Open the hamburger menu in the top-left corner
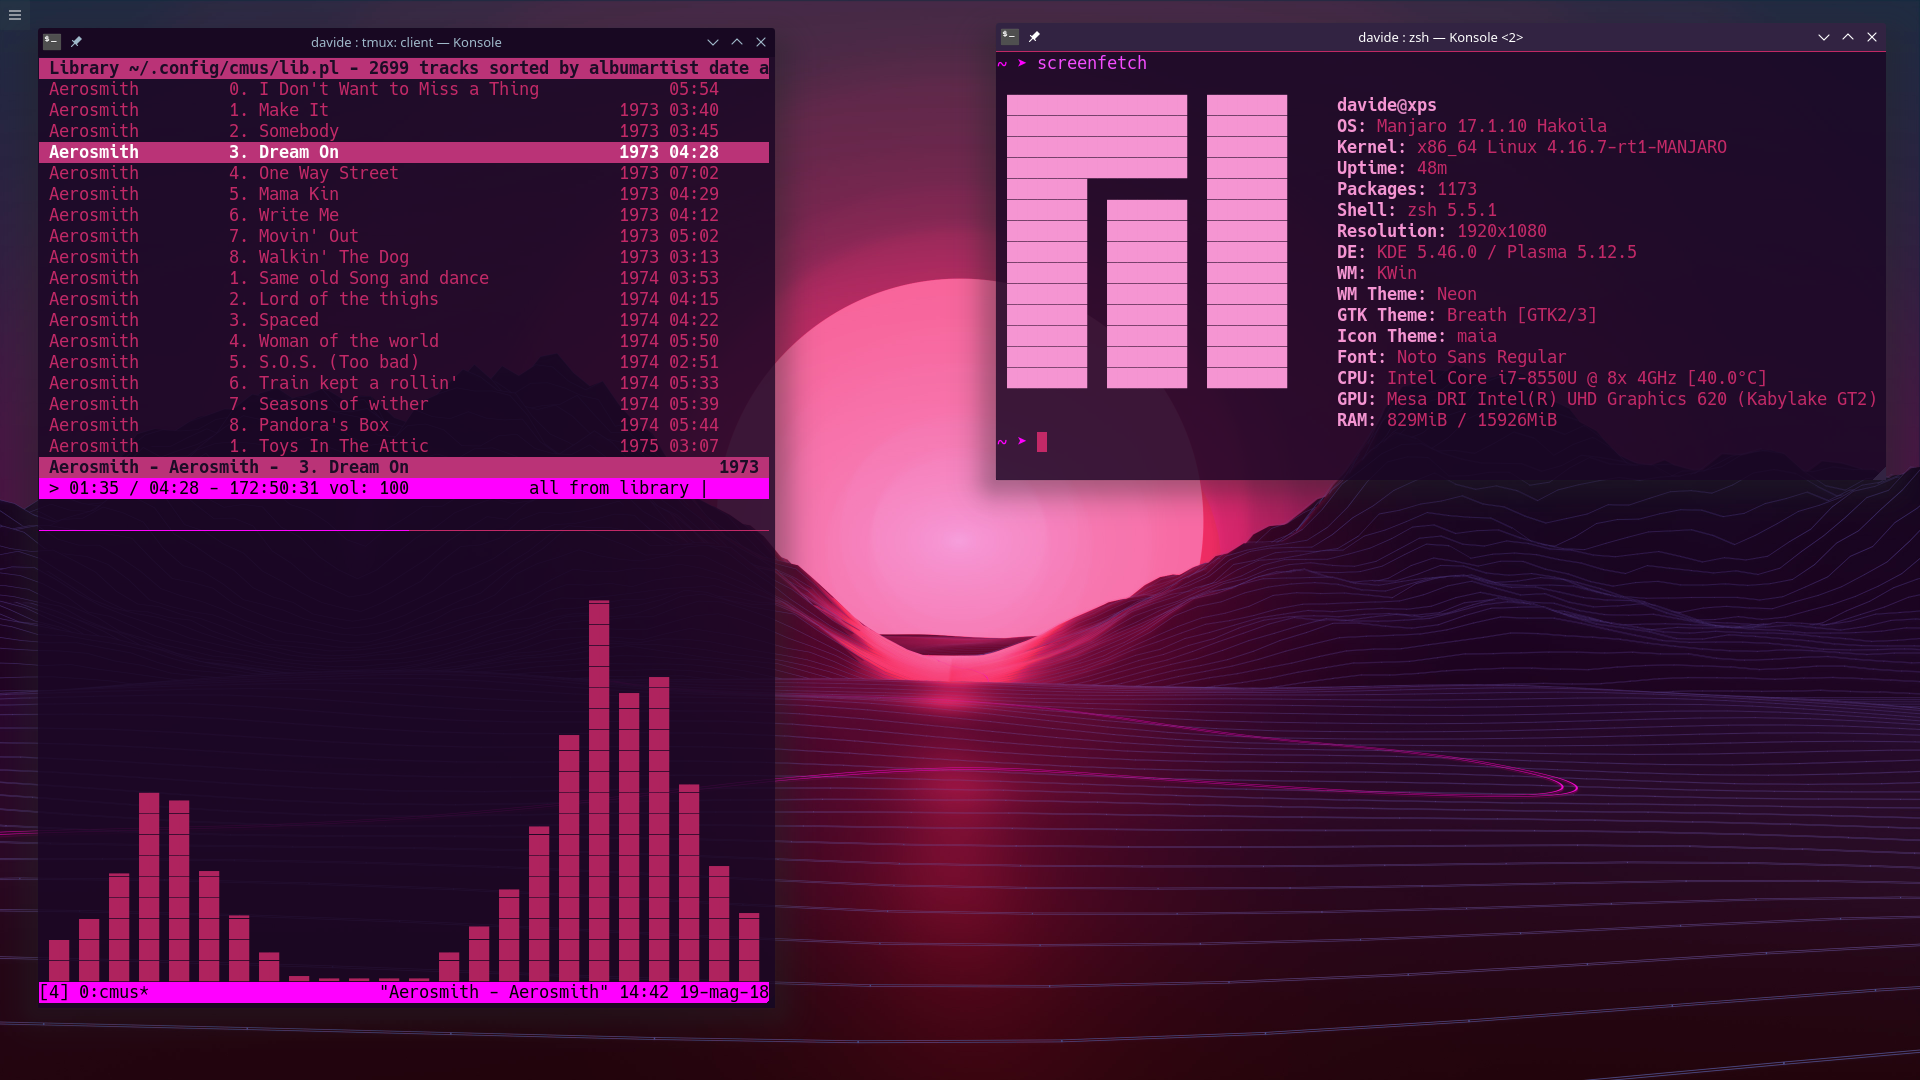This screenshot has height=1080, width=1920. tap(14, 15)
